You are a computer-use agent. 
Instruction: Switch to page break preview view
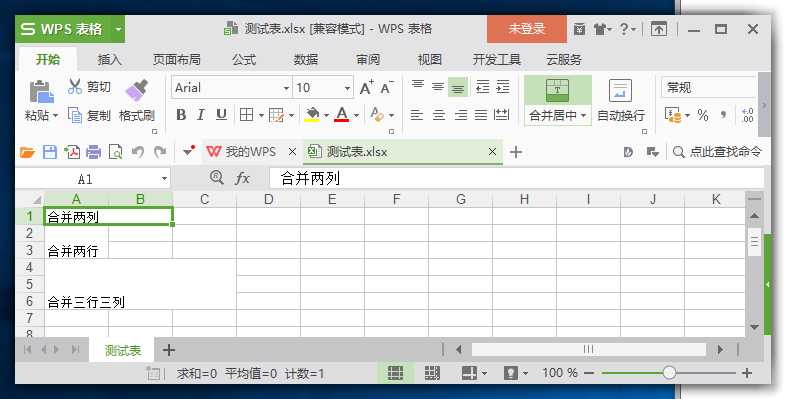[432, 373]
